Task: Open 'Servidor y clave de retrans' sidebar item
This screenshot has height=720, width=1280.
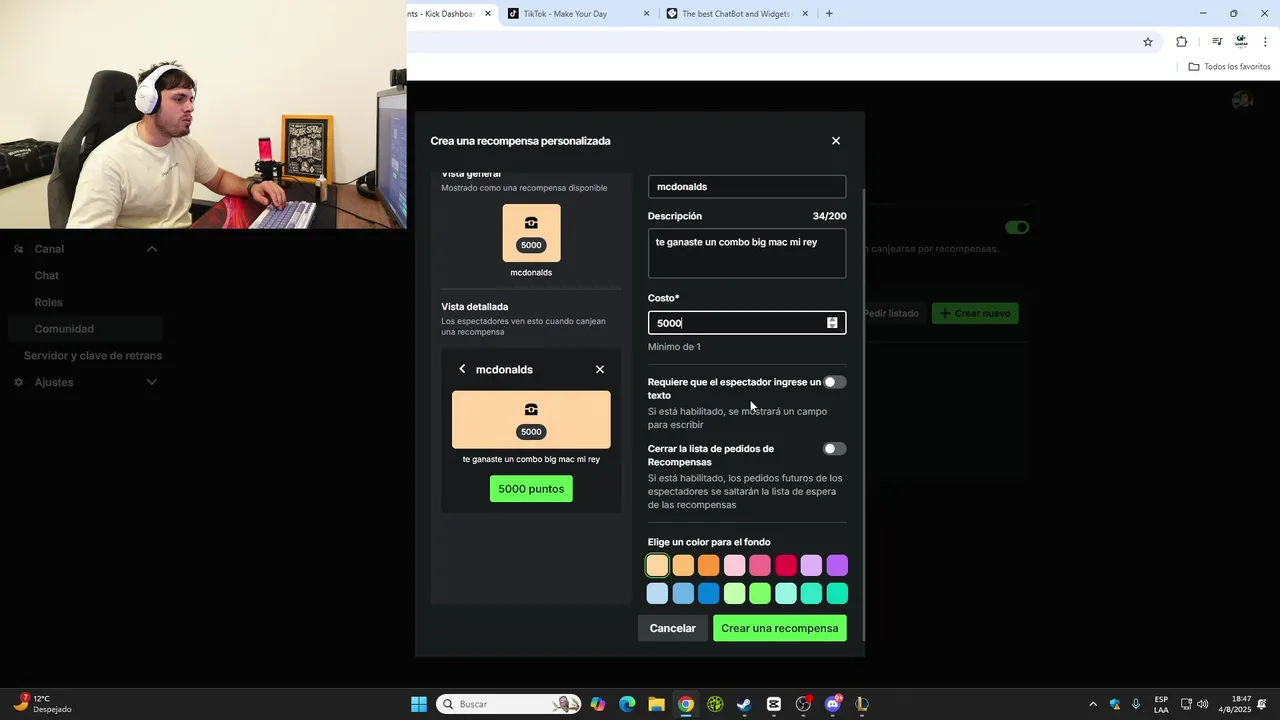Action: point(93,356)
